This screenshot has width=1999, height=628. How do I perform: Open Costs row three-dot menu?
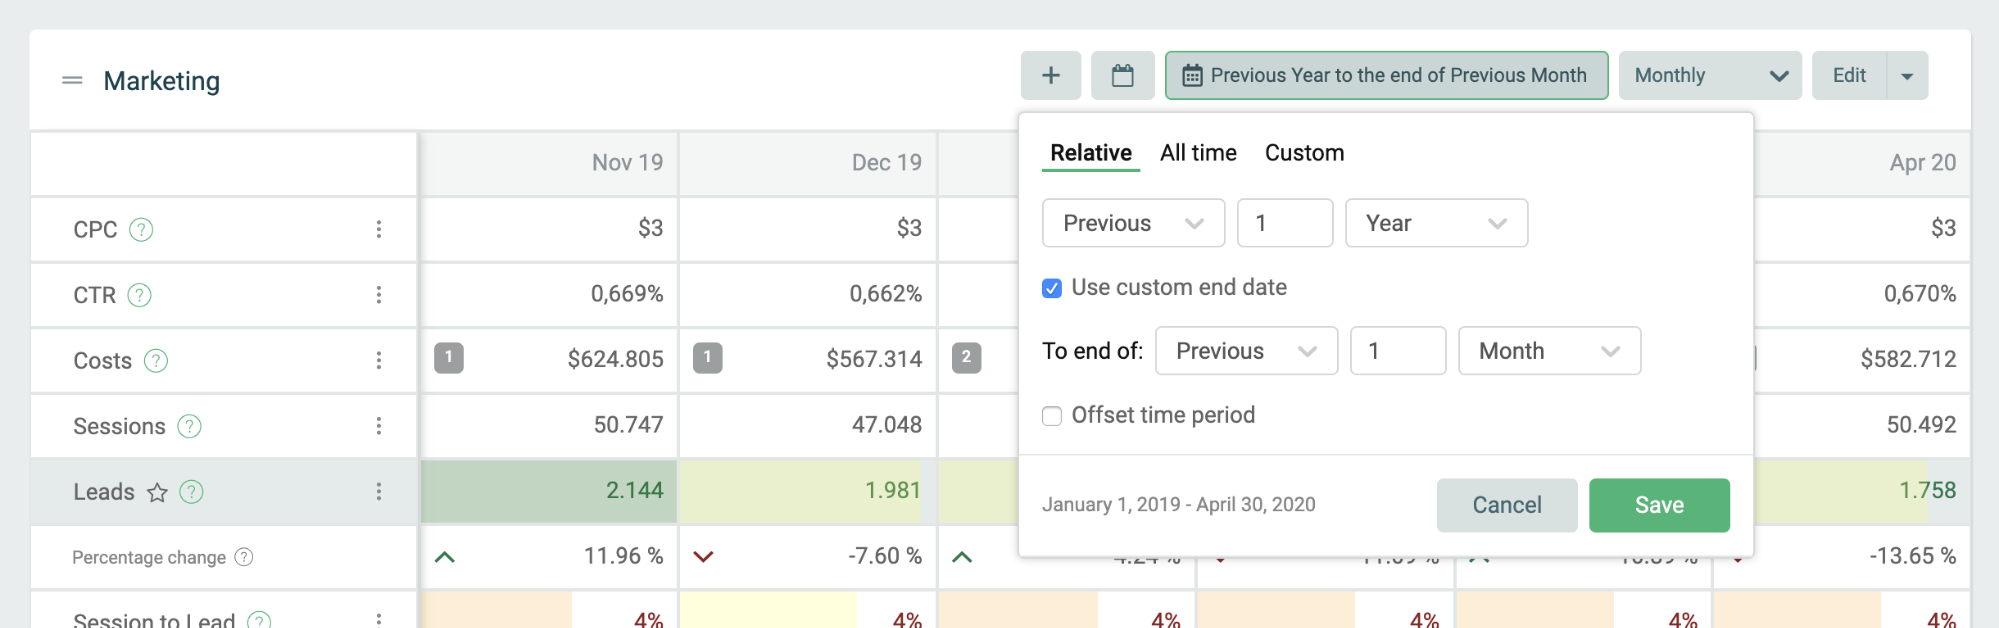(x=379, y=360)
